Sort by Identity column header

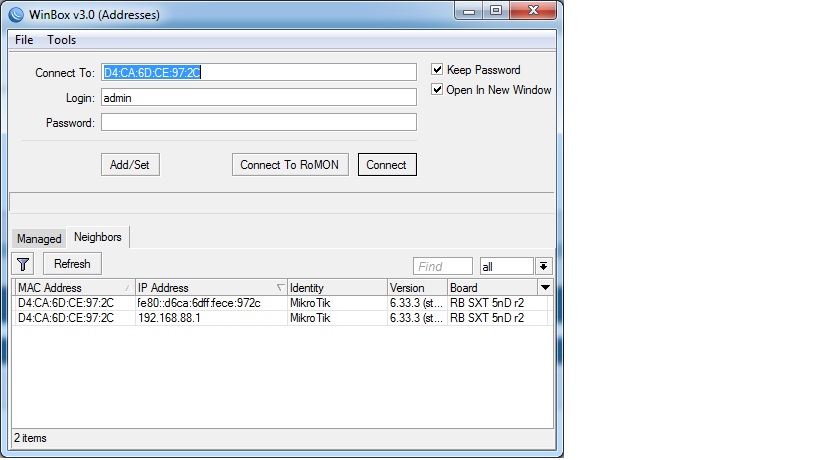click(337, 288)
